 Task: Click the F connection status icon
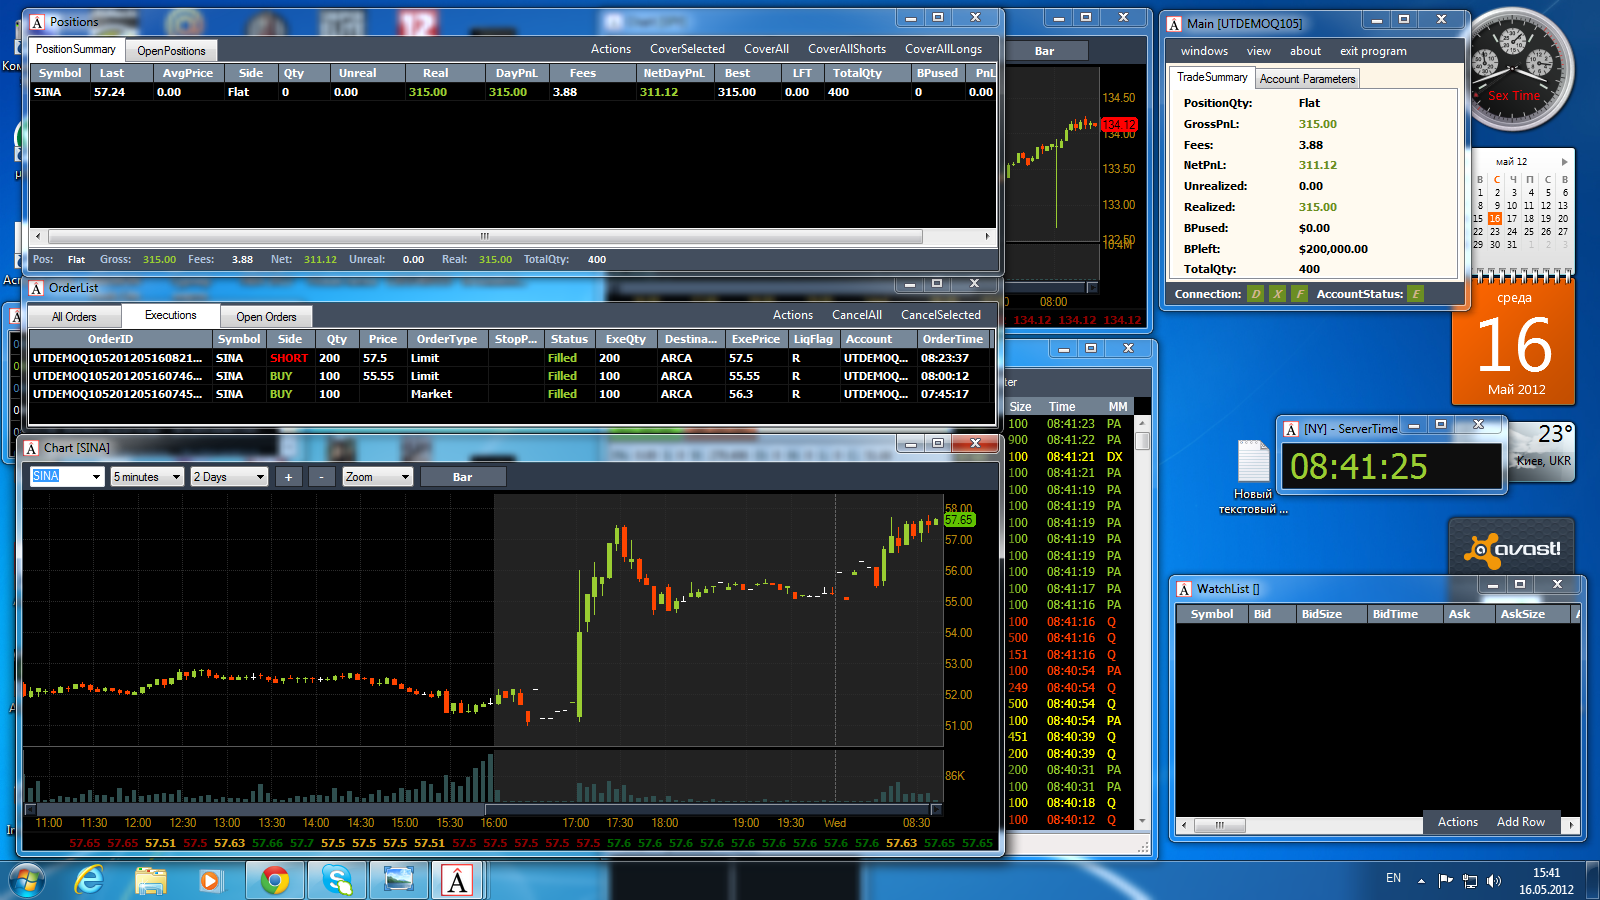point(1299,294)
